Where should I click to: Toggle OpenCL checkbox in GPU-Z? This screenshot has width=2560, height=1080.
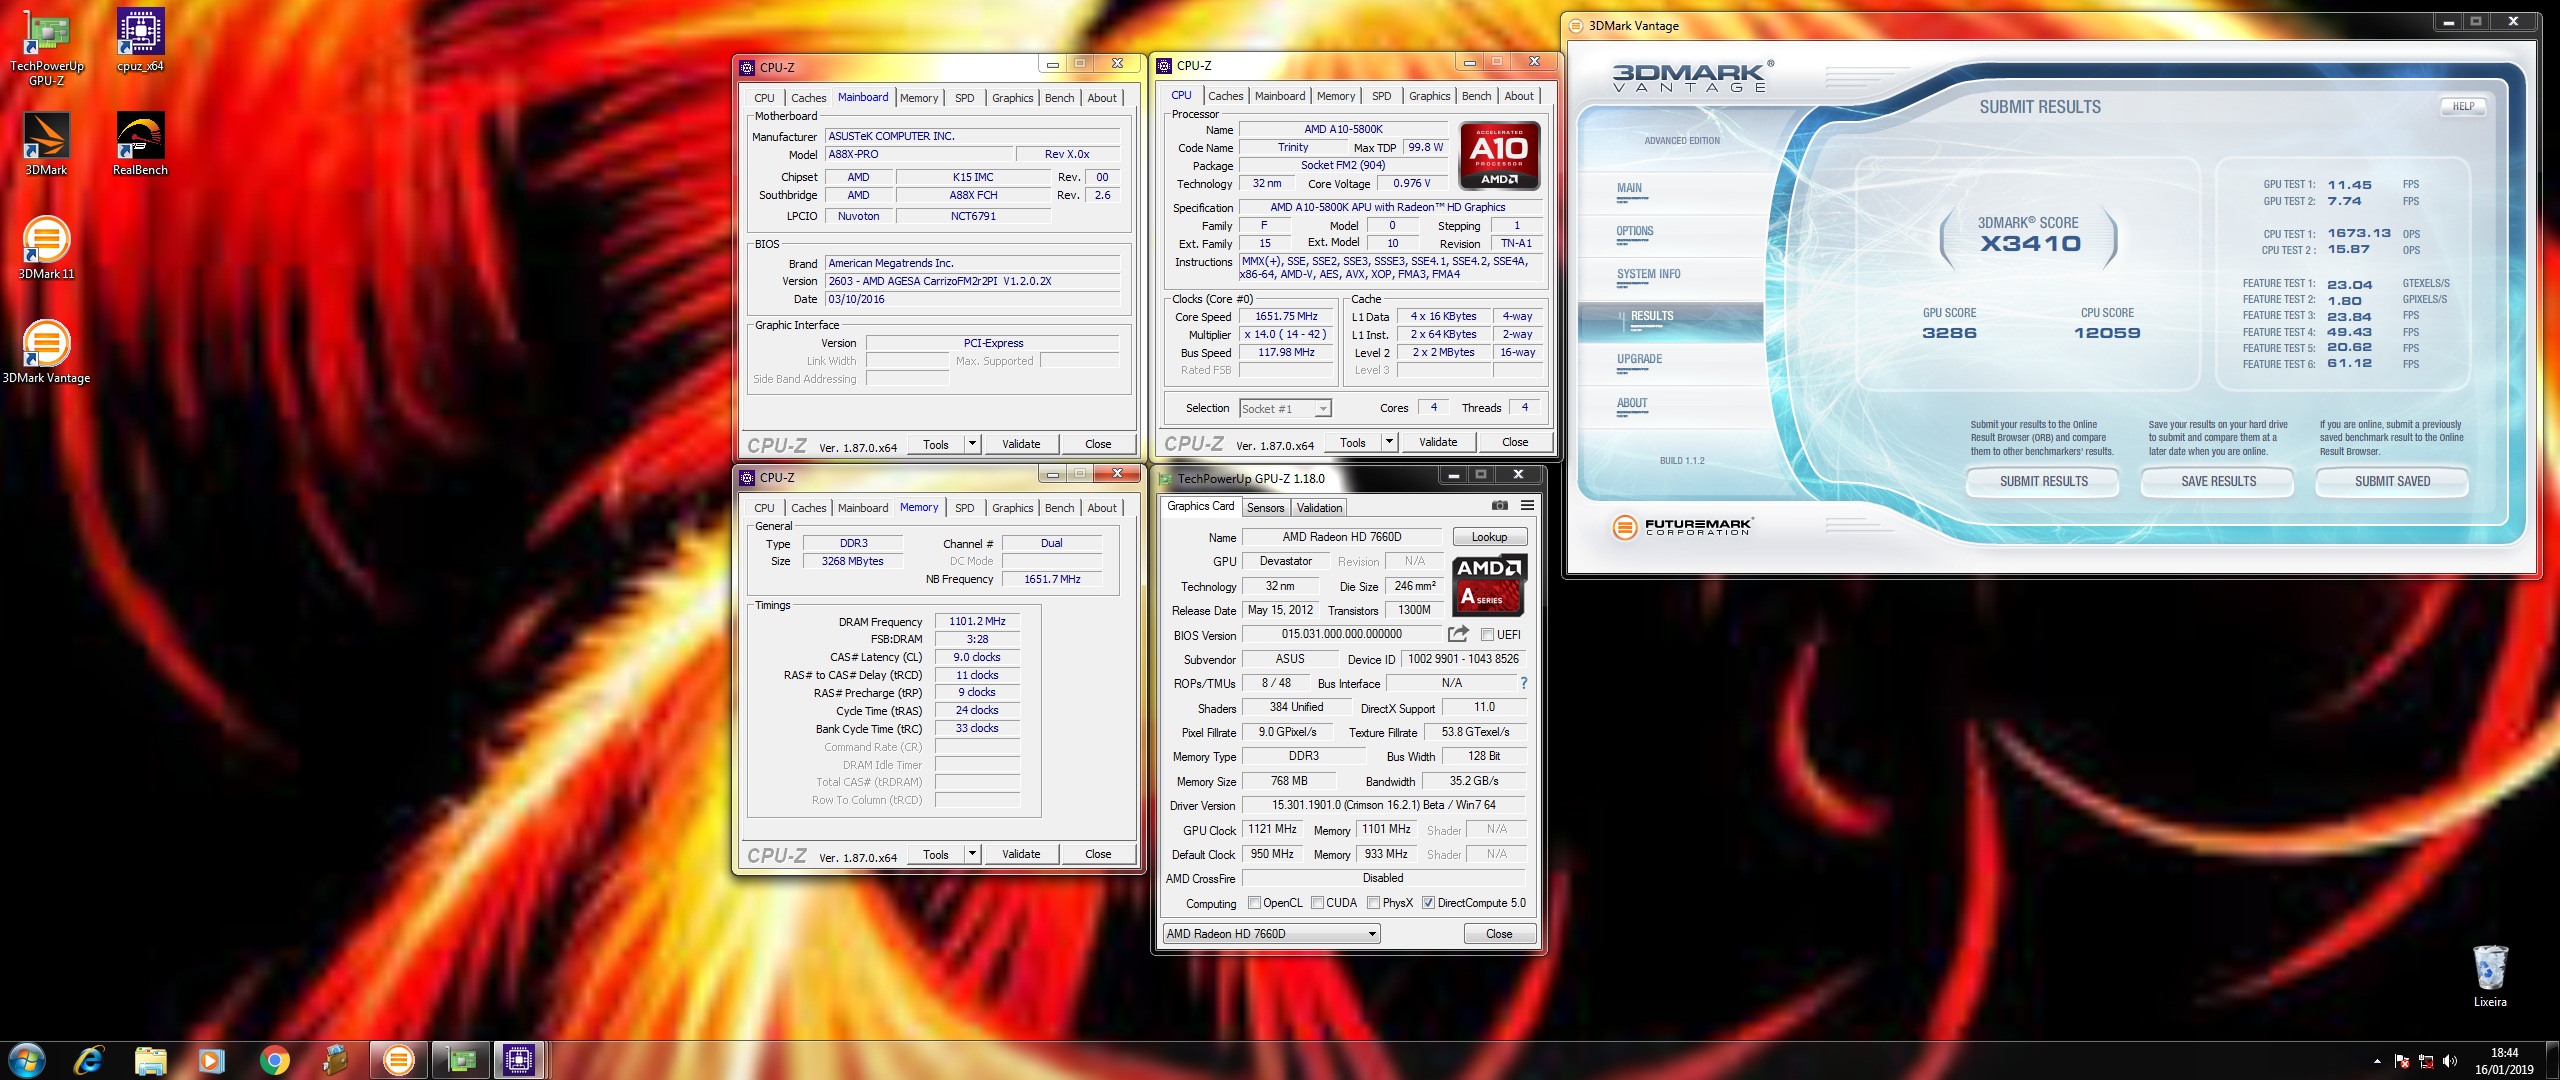[1254, 903]
